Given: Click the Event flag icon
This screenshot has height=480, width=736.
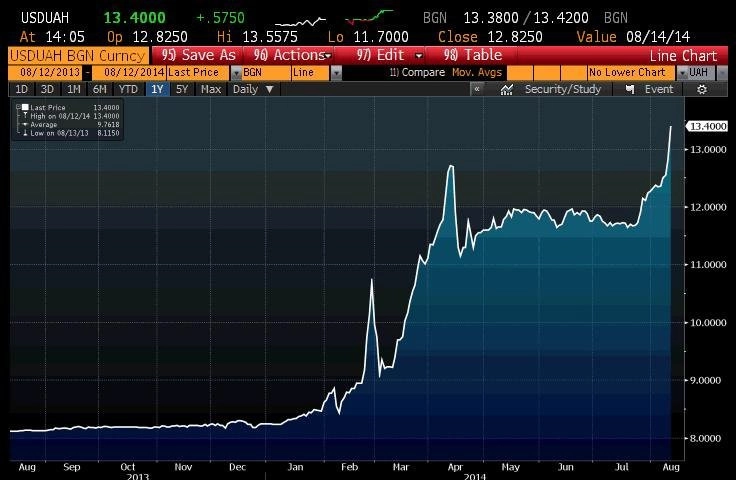Looking at the screenshot, I should (632, 89).
